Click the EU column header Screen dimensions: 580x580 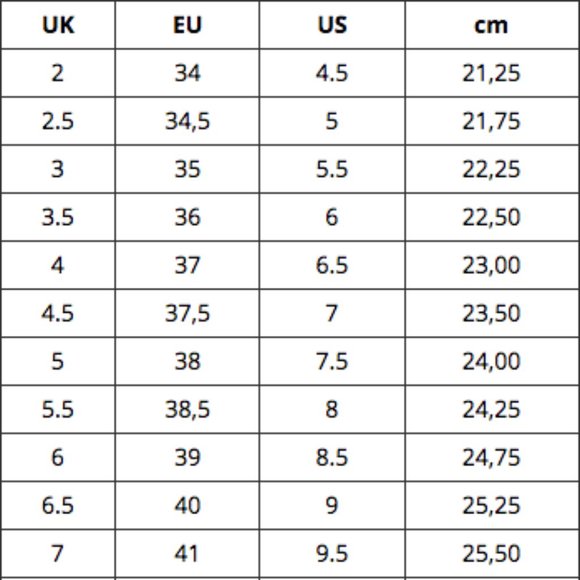pos(187,25)
